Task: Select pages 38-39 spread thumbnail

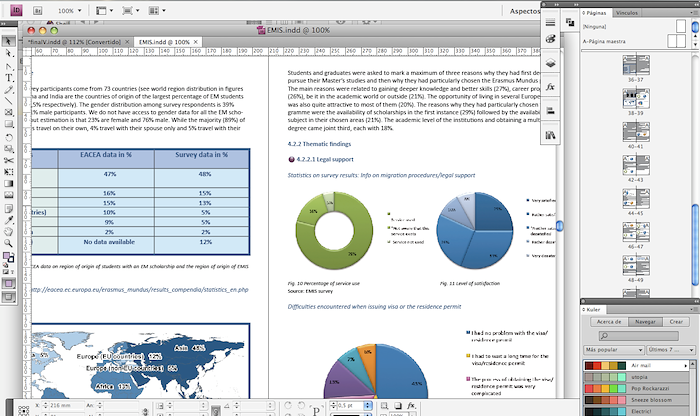Action: pos(636,99)
